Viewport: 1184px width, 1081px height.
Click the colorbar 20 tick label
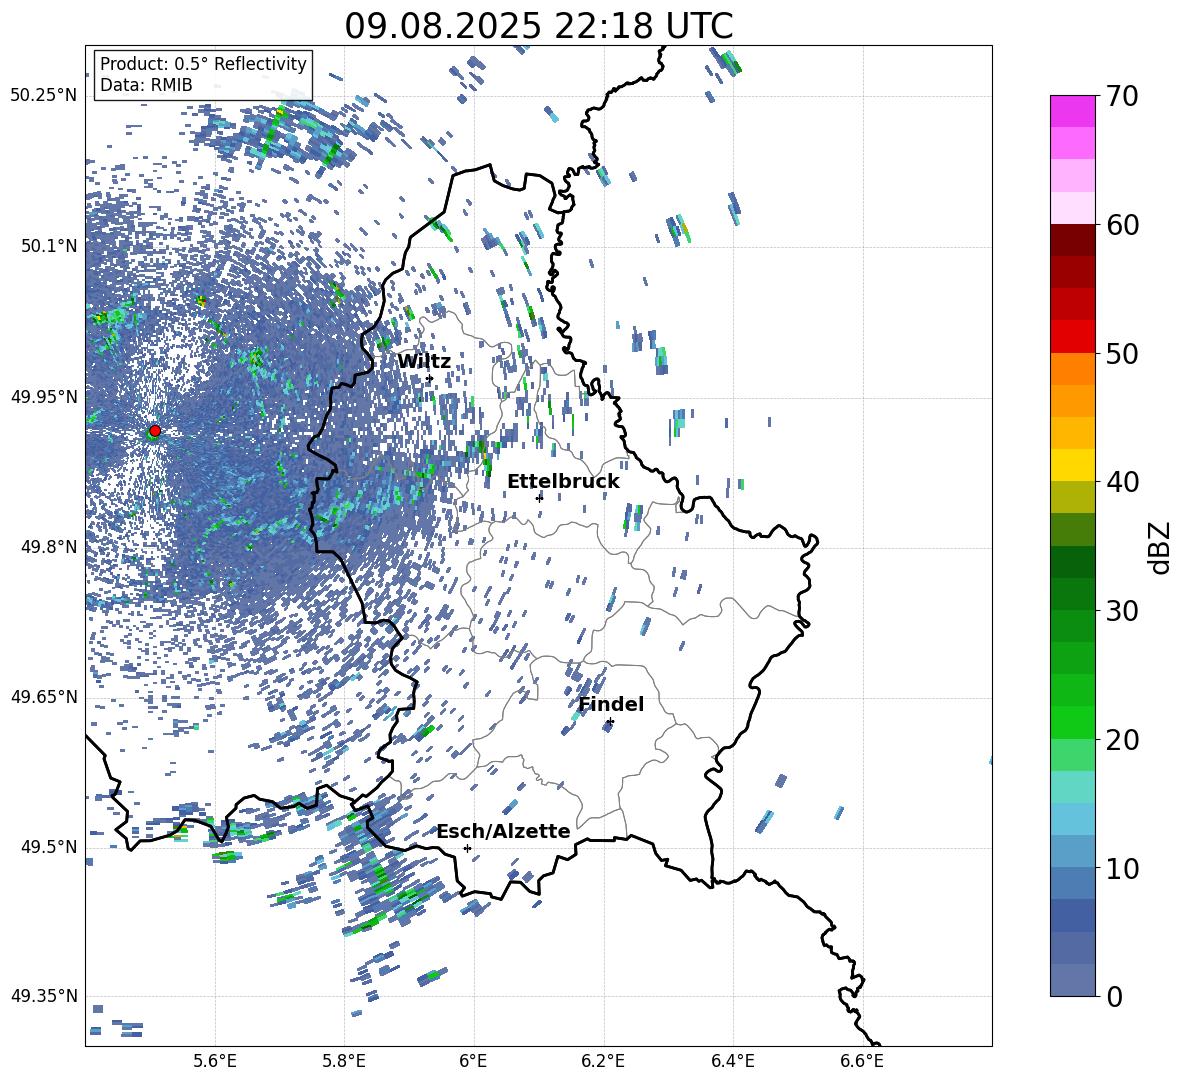1122,739
